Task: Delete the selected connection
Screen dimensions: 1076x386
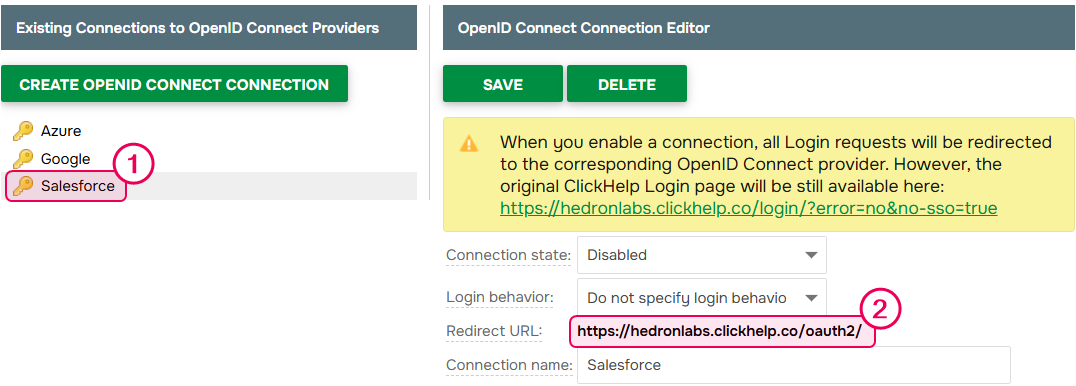Action: coord(627,84)
